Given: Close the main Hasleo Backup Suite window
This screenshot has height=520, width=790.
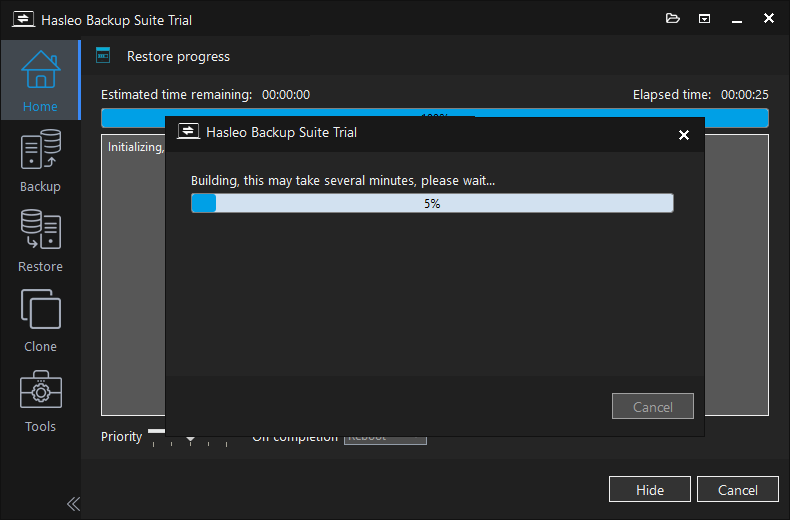Looking at the screenshot, I should click(x=769, y=18).
